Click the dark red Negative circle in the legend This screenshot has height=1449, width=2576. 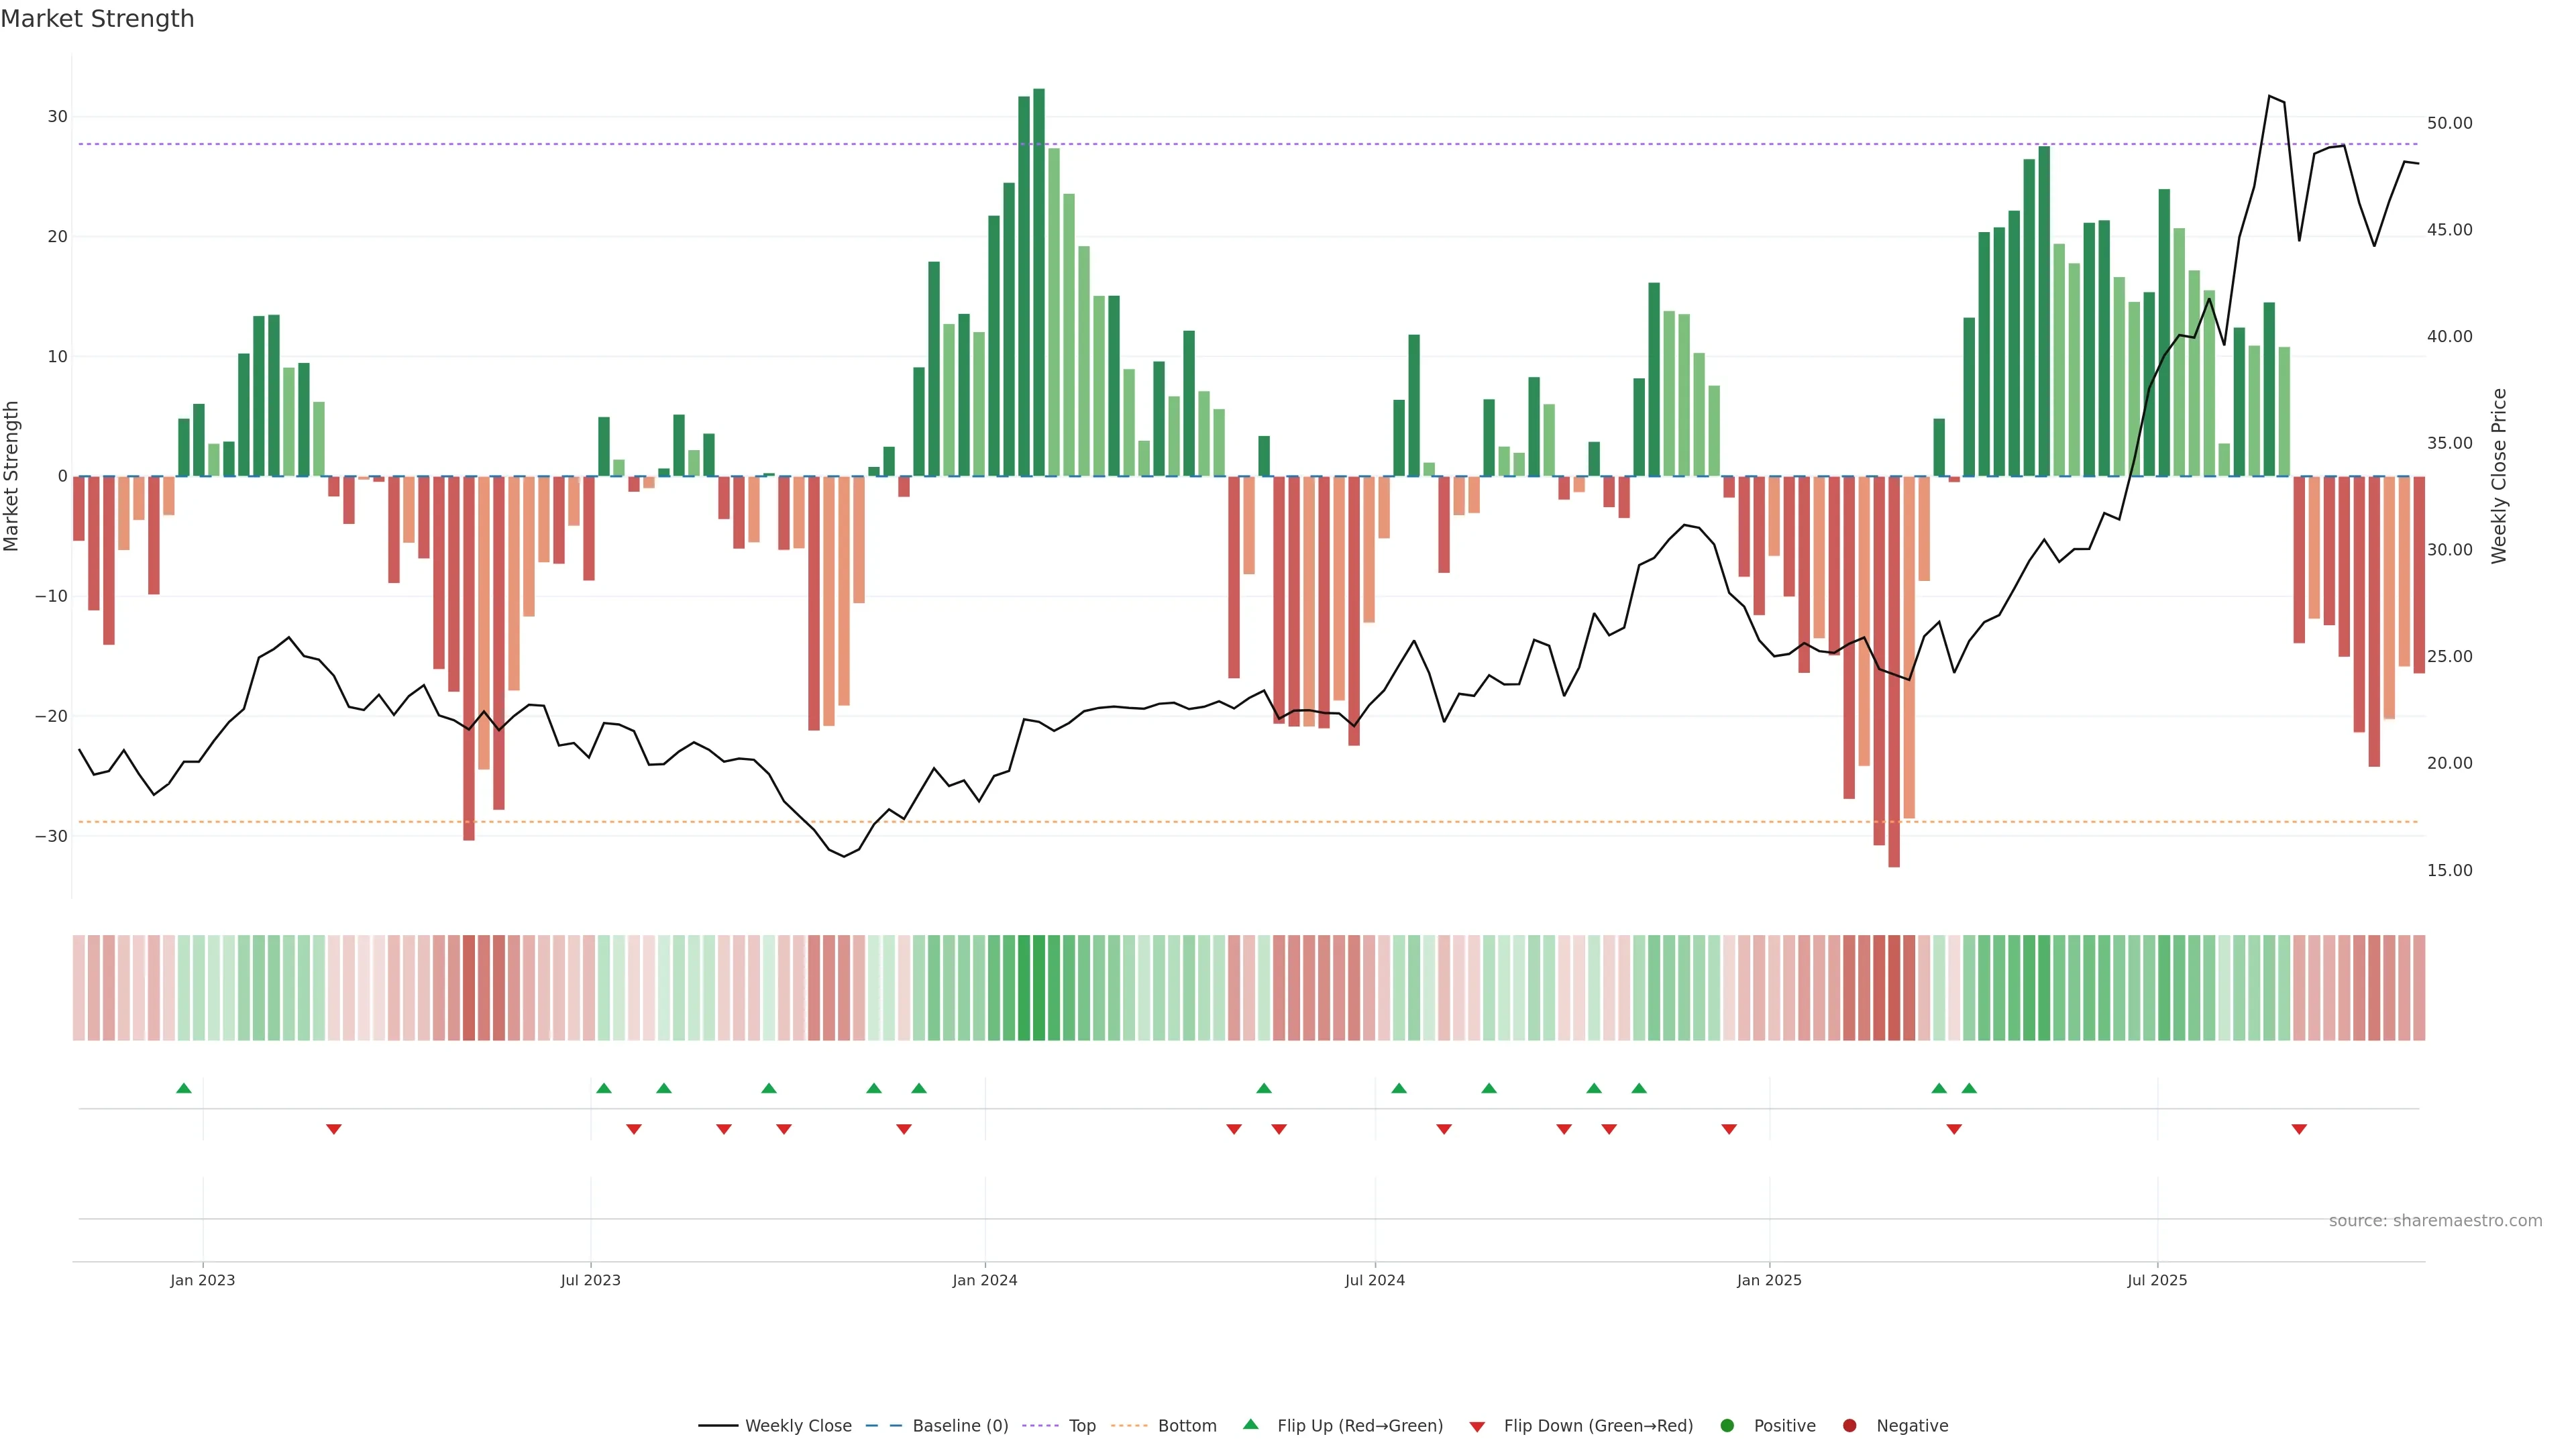click(x=1849, y=1425)
